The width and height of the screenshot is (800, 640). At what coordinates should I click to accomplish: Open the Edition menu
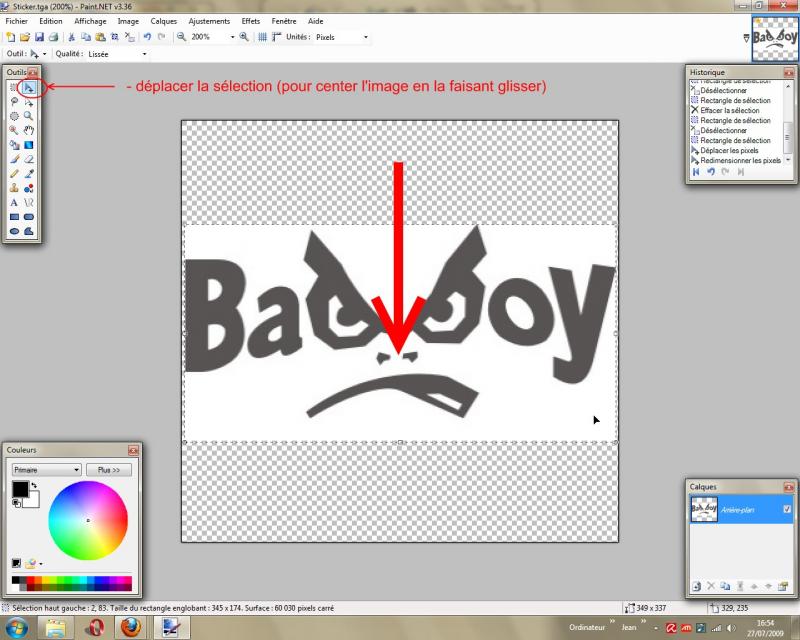tap(51, 21)
